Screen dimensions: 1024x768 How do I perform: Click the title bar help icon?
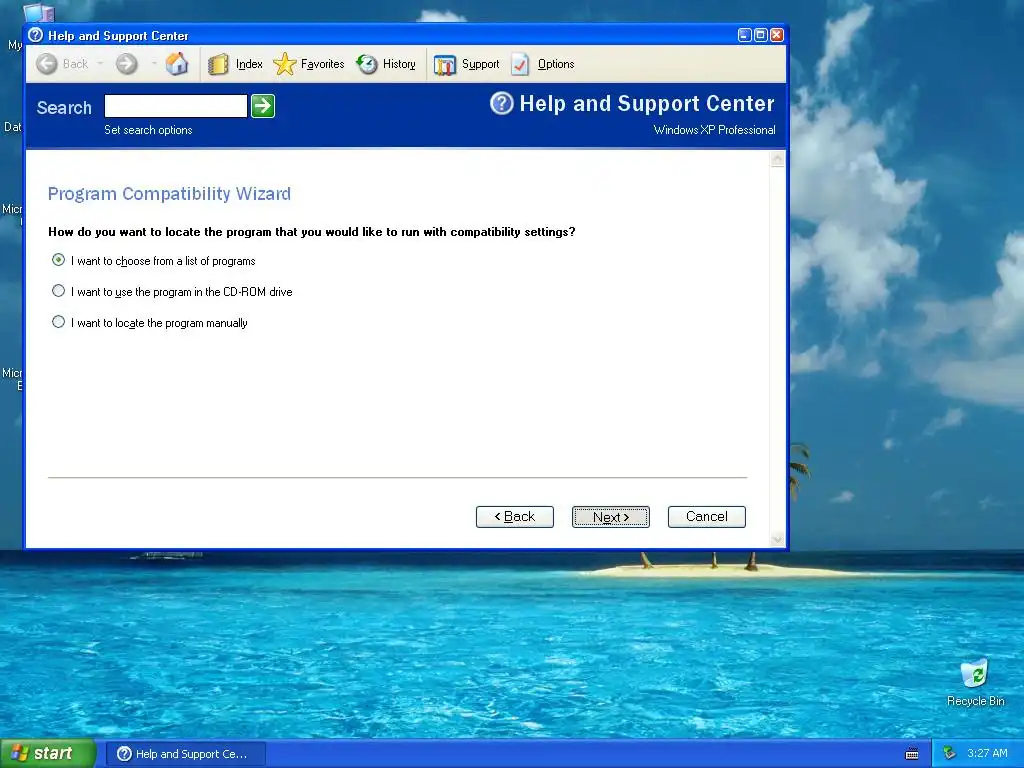coord(35,35)
